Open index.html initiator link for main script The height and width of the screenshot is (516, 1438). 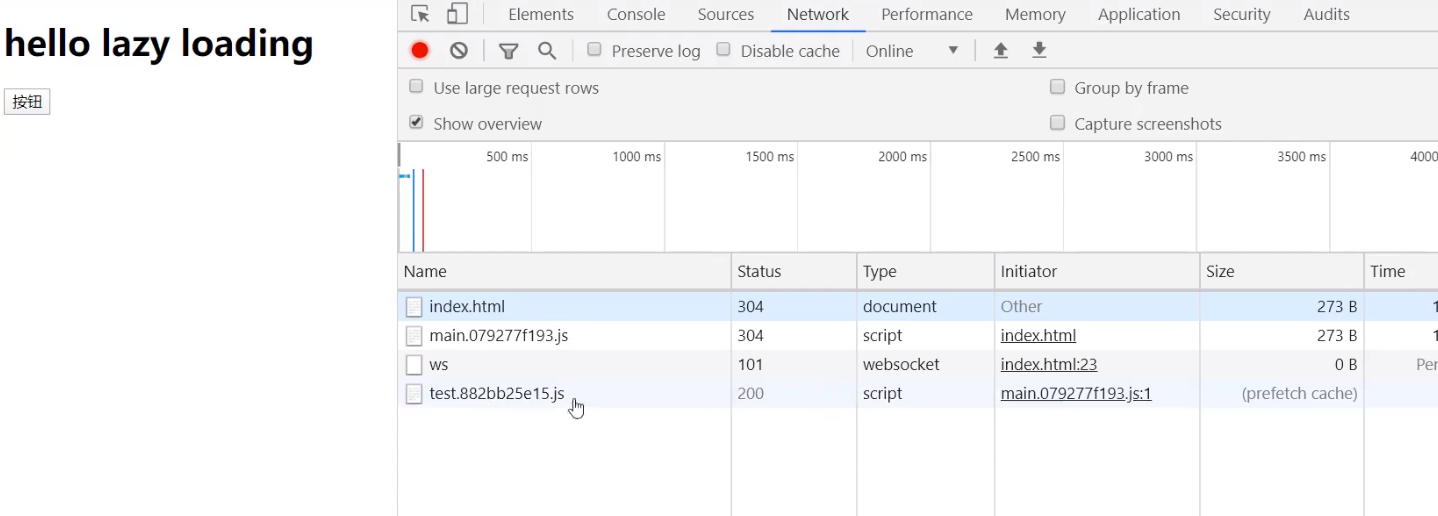(x=1038, y=336)
